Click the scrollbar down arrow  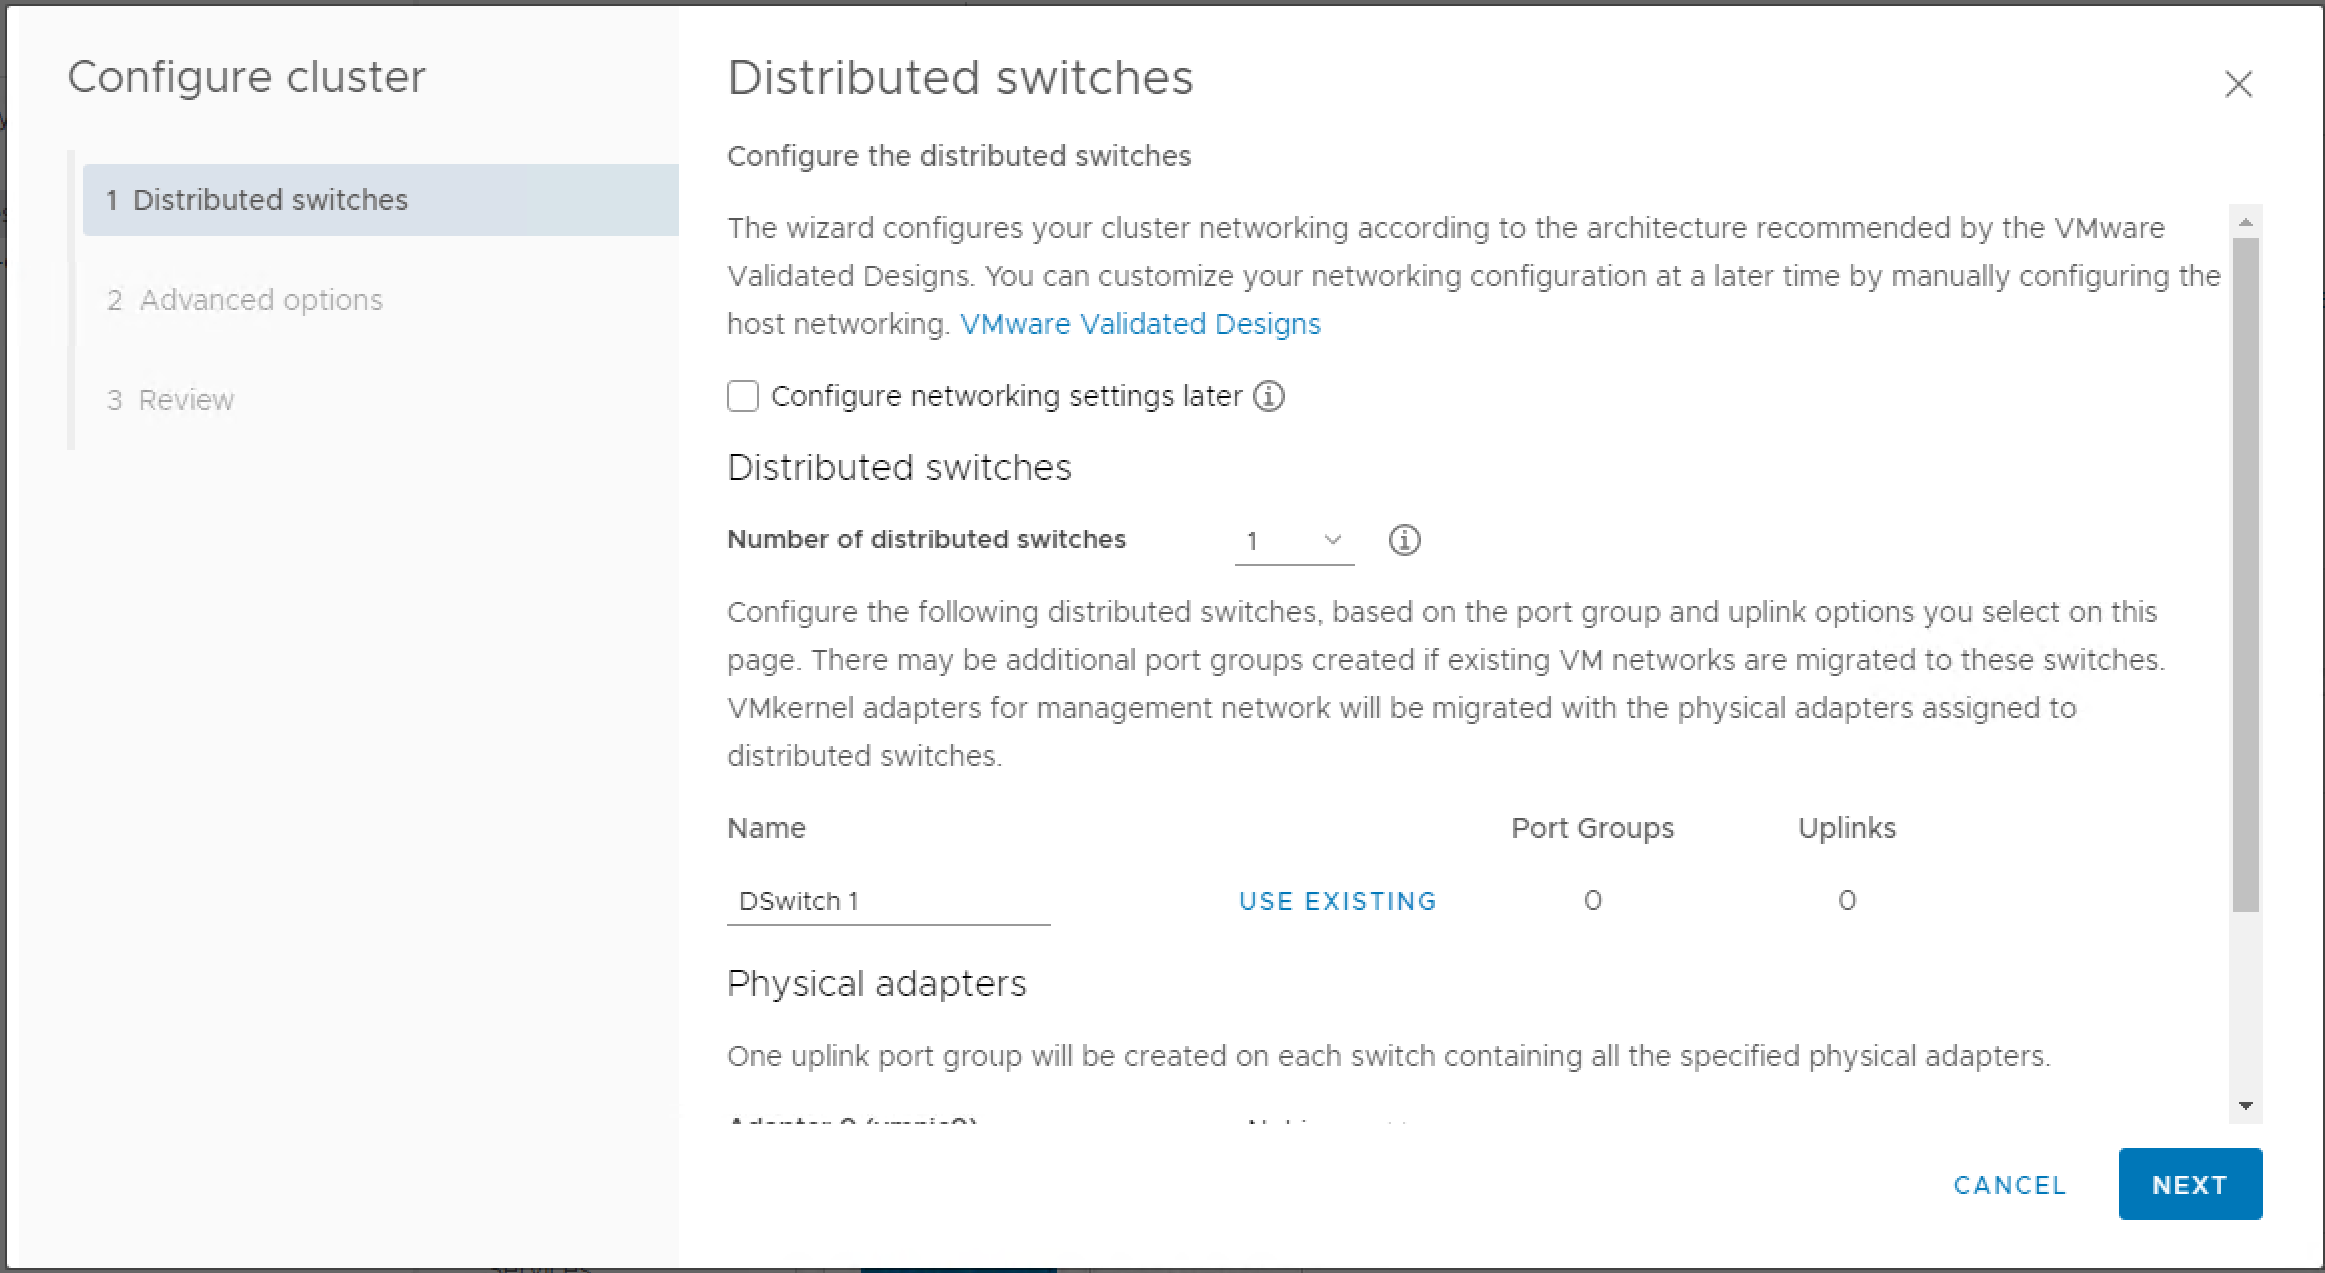pos(2246,1105)
